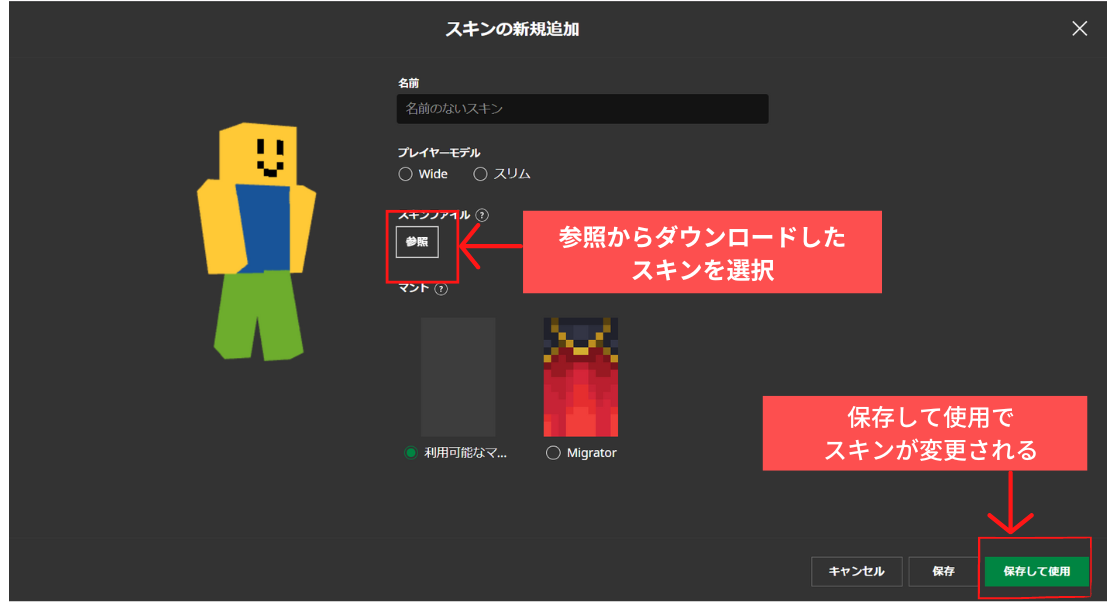Viewport: 1114px width, 613px height.
Task: Select the Wide player model radio button
Action: click(x=405, y=174)
